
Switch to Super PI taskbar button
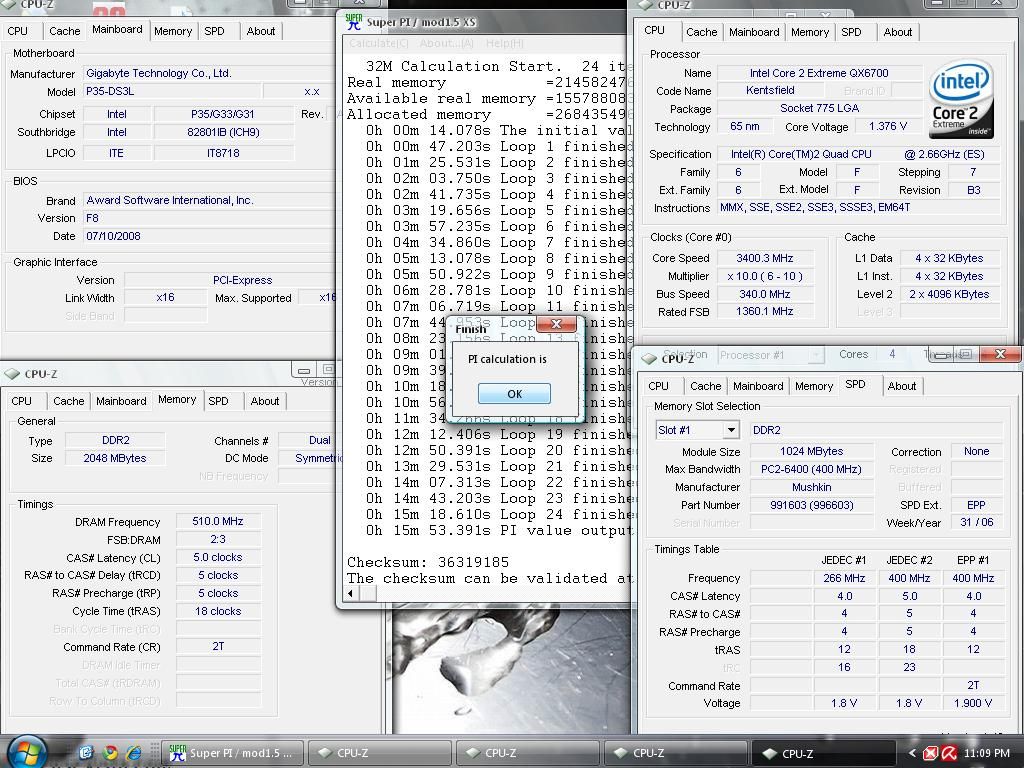tap(231, 753)
